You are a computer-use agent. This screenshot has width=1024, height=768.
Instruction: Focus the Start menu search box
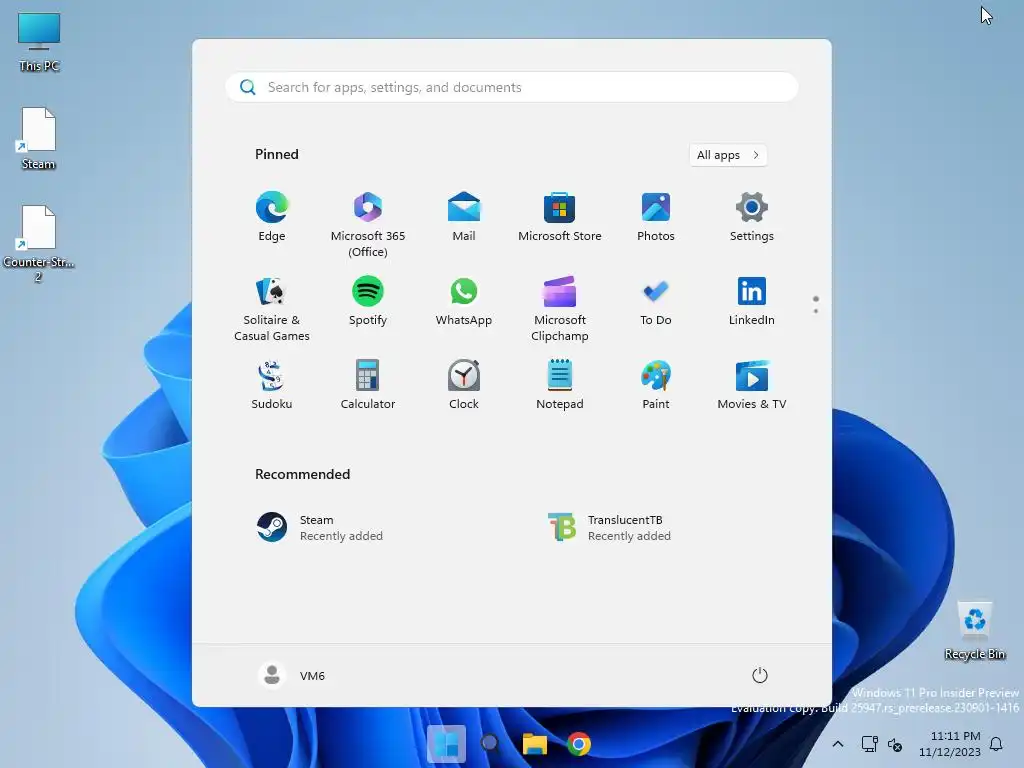[512, 87]
